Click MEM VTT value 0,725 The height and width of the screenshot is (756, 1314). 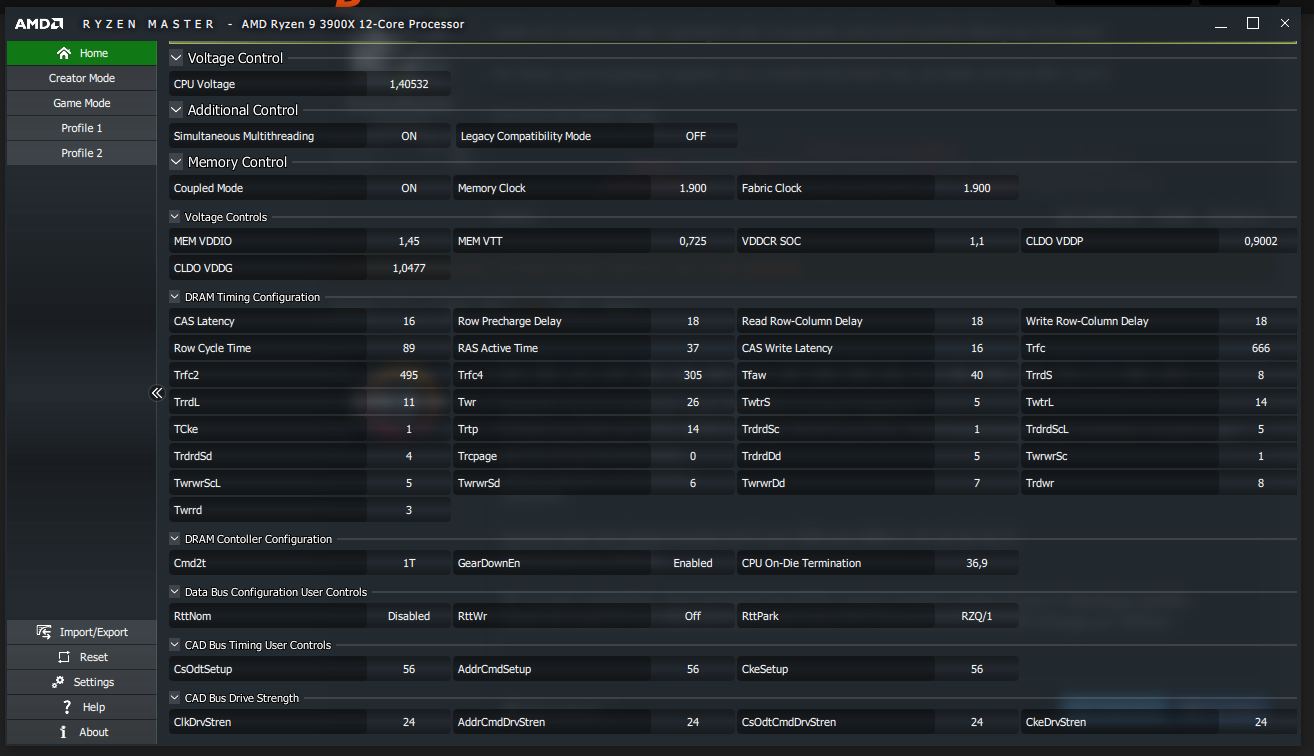coord(693,241)
